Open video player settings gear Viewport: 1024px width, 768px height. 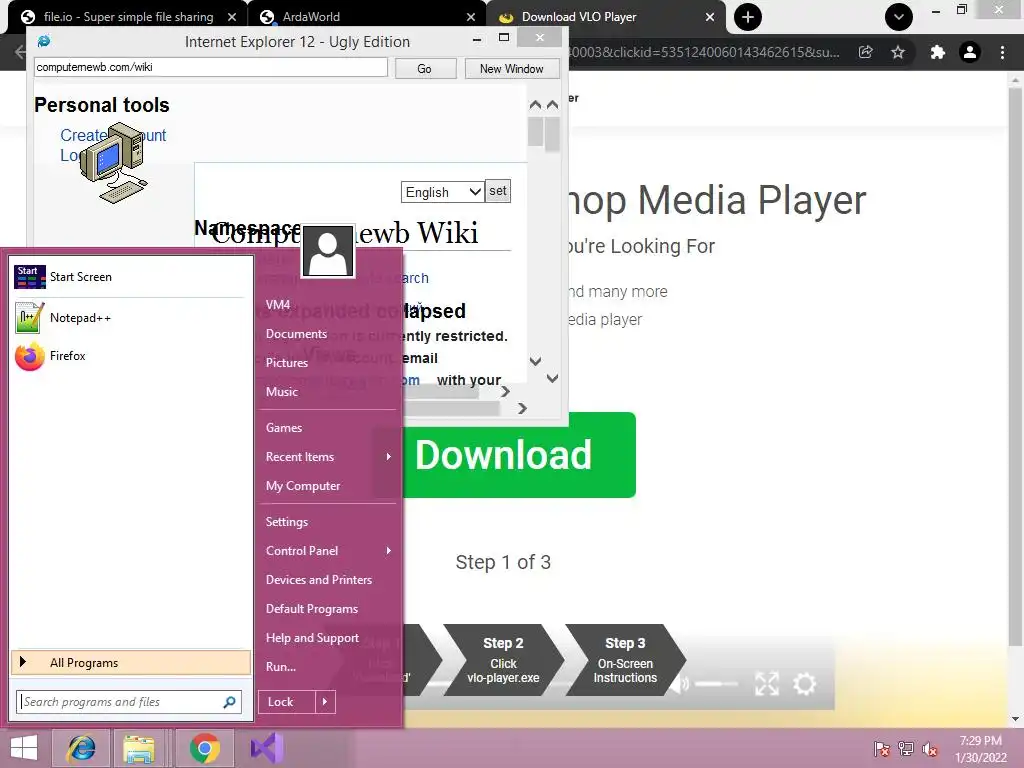point(805,684)
